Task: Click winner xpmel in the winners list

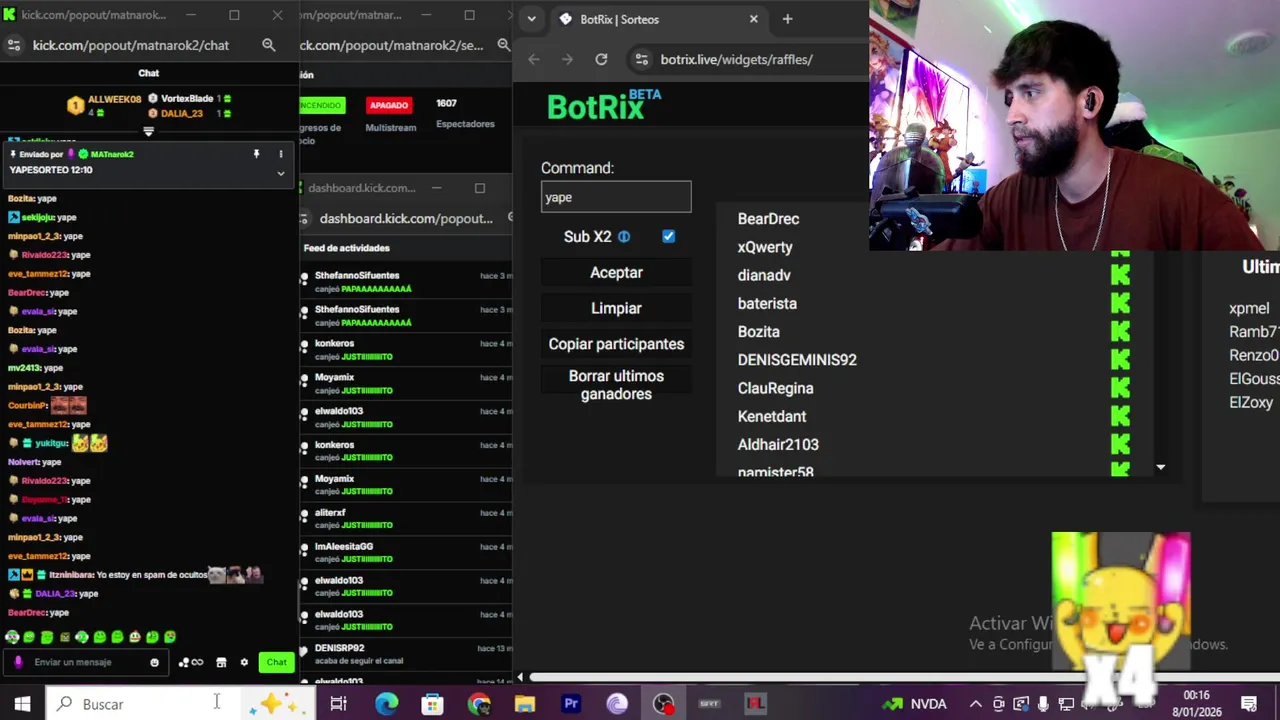Action: 1249,308
